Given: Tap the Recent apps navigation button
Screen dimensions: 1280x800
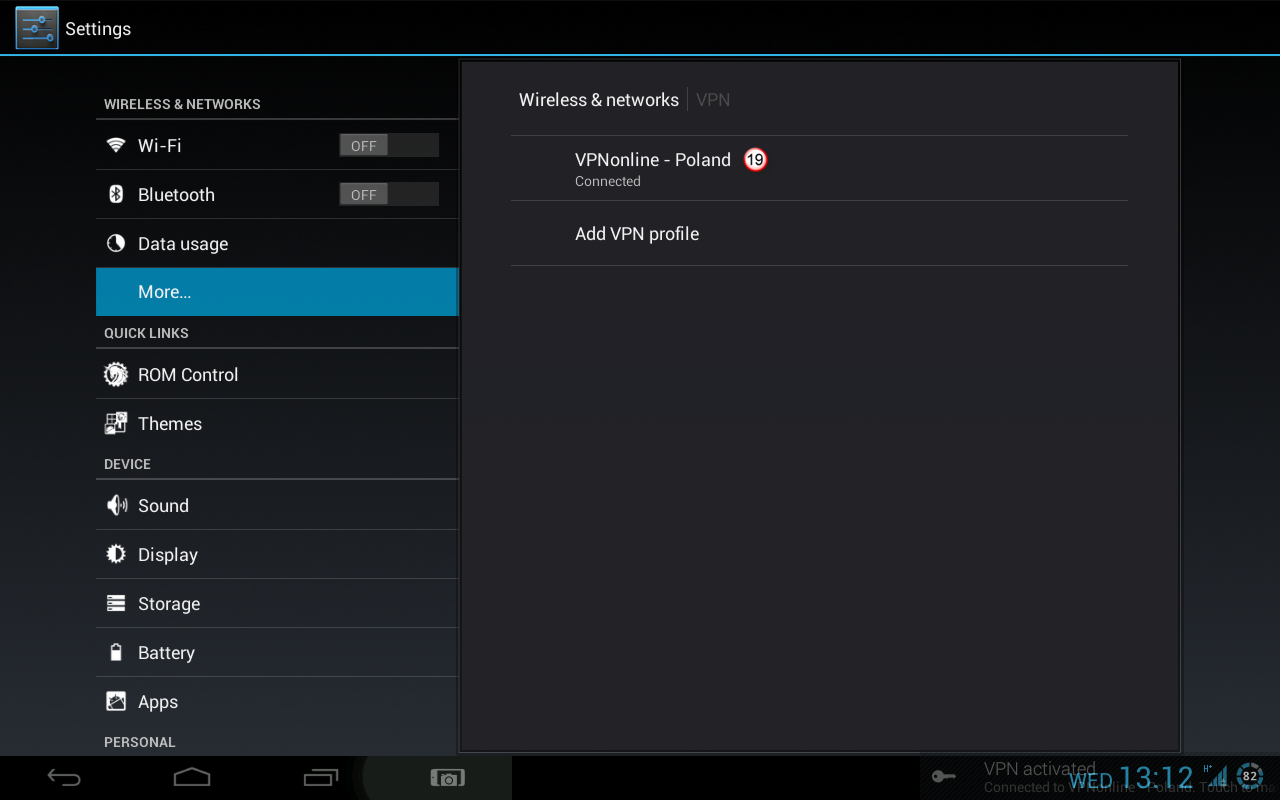Looking at the screenshot, I should tap(321, 777).
